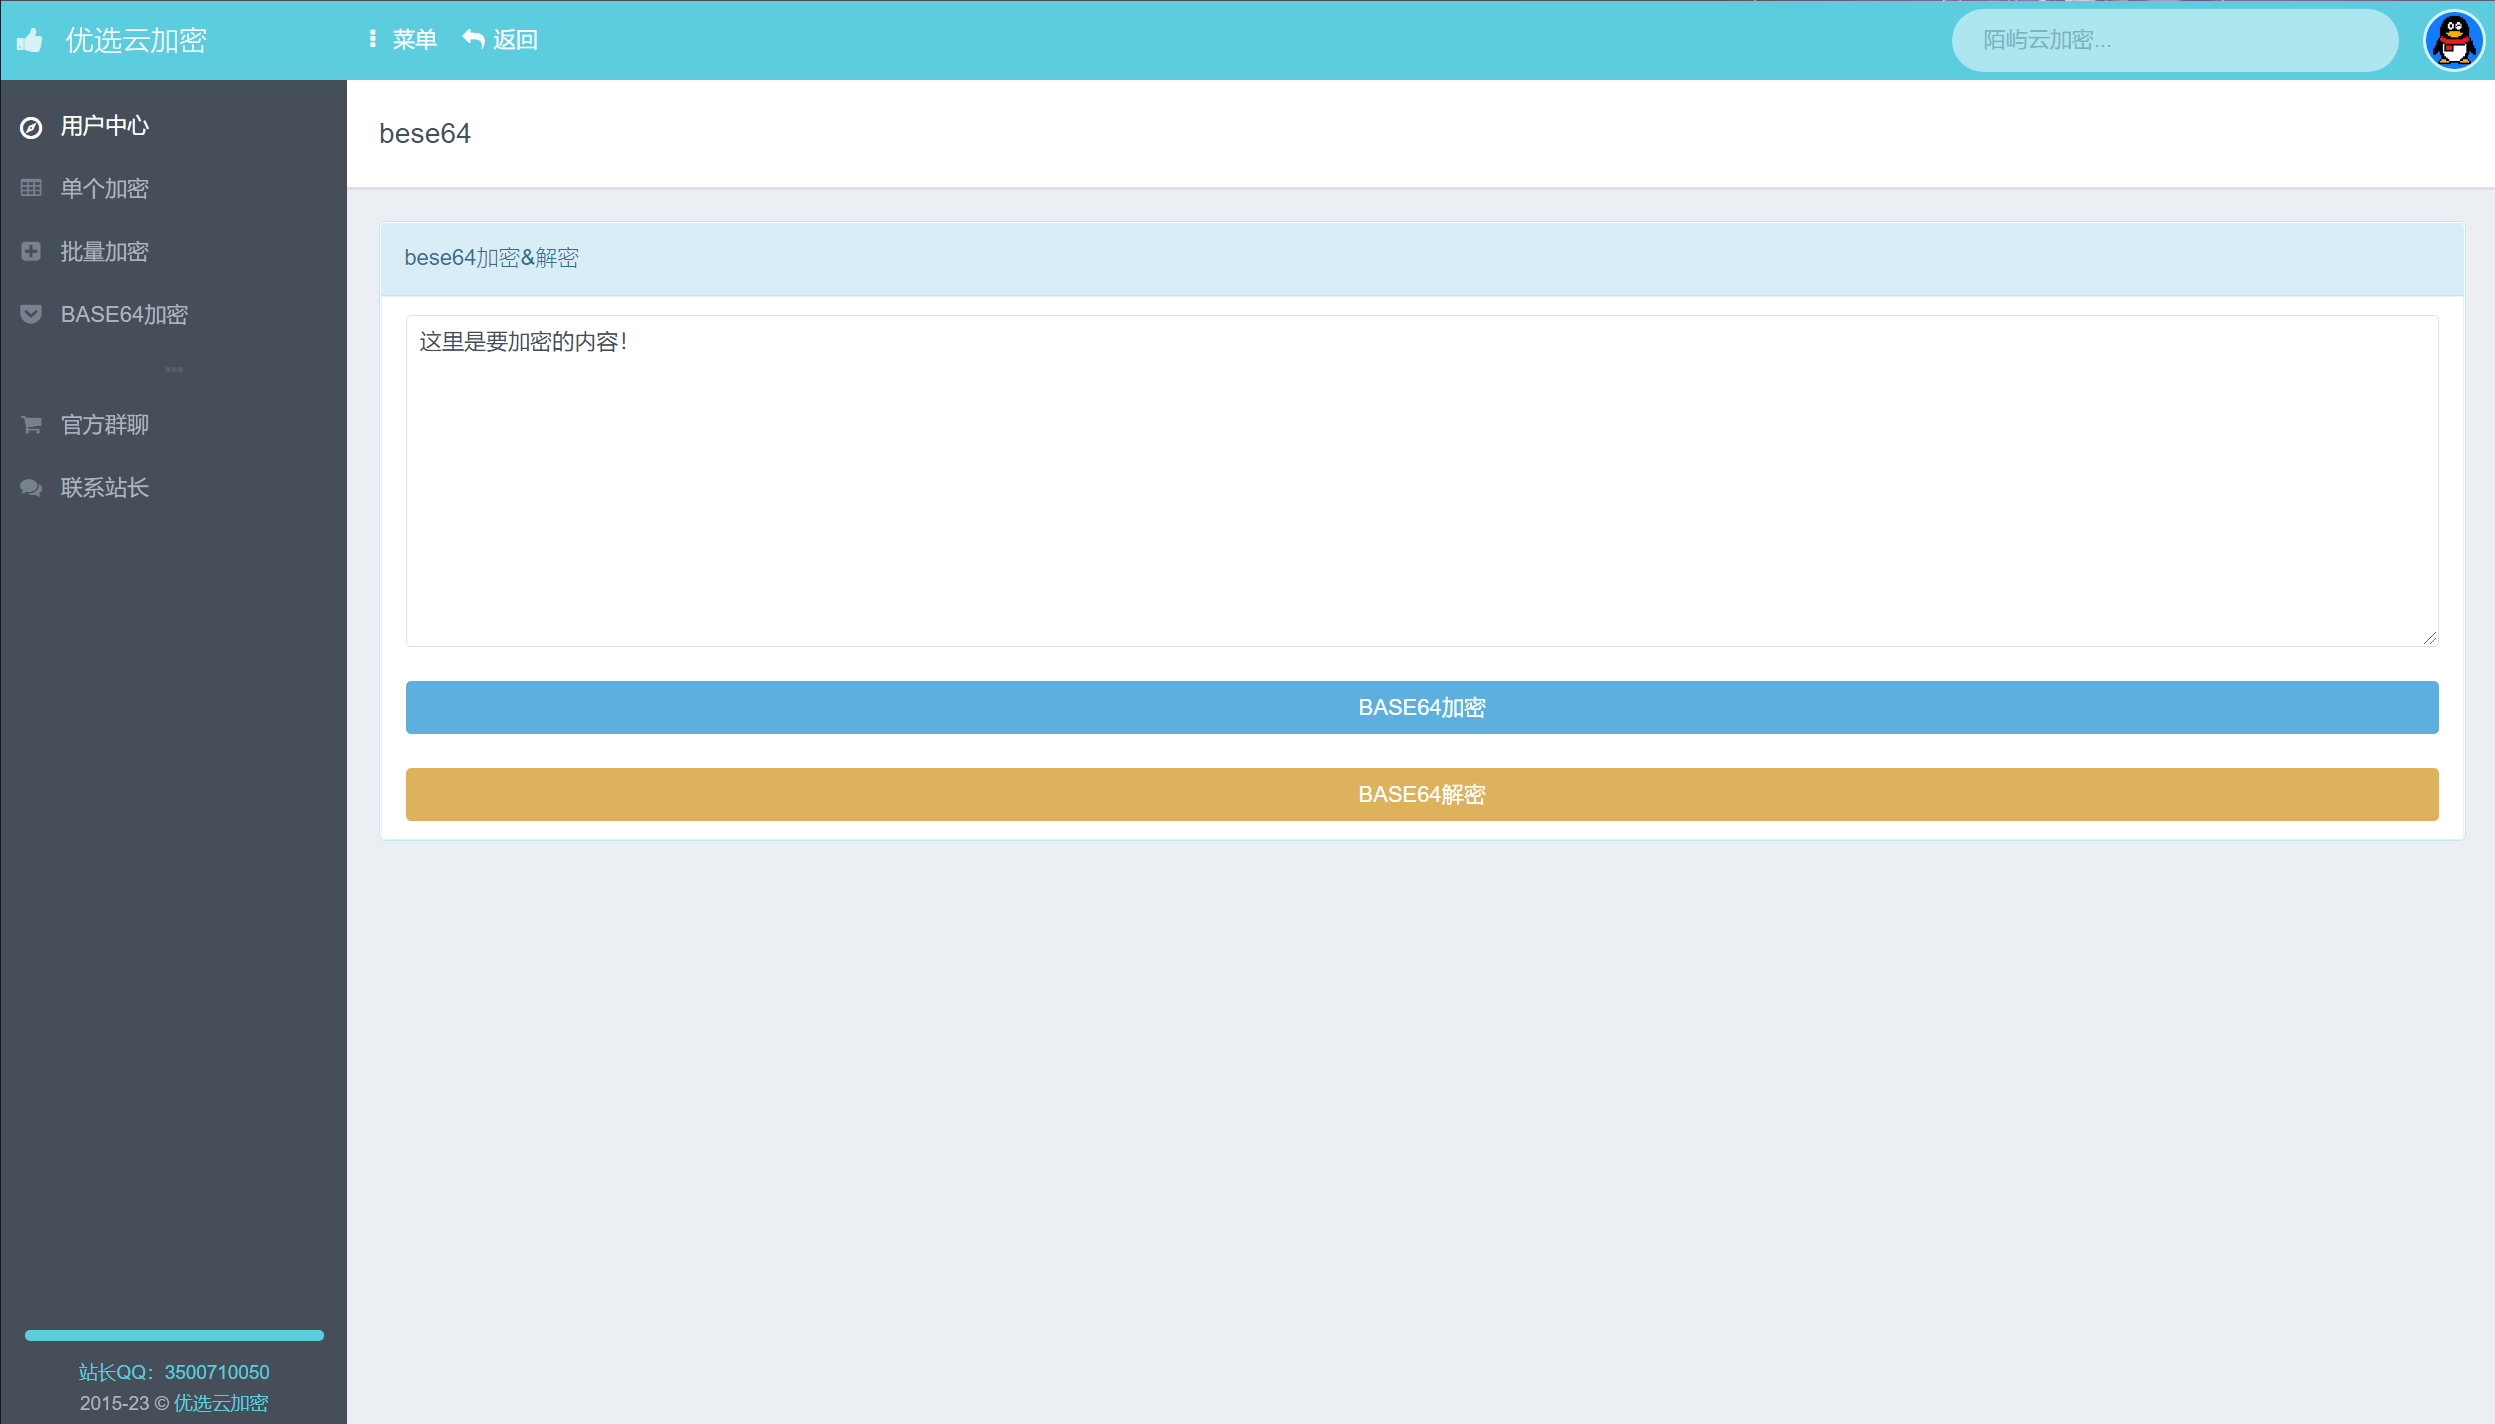
Task: Click the 返回 back arrow icon
Action: click(x=473, y=39)
